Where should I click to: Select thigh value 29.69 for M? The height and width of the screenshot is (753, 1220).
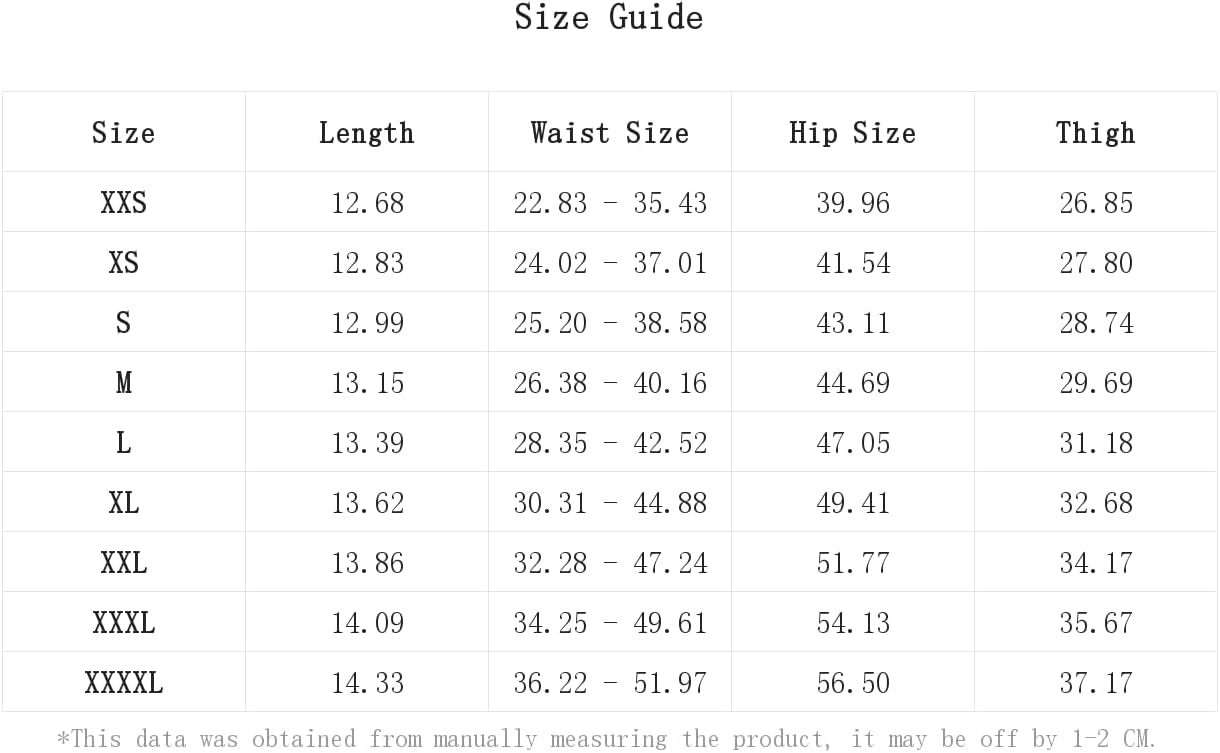1096,383
